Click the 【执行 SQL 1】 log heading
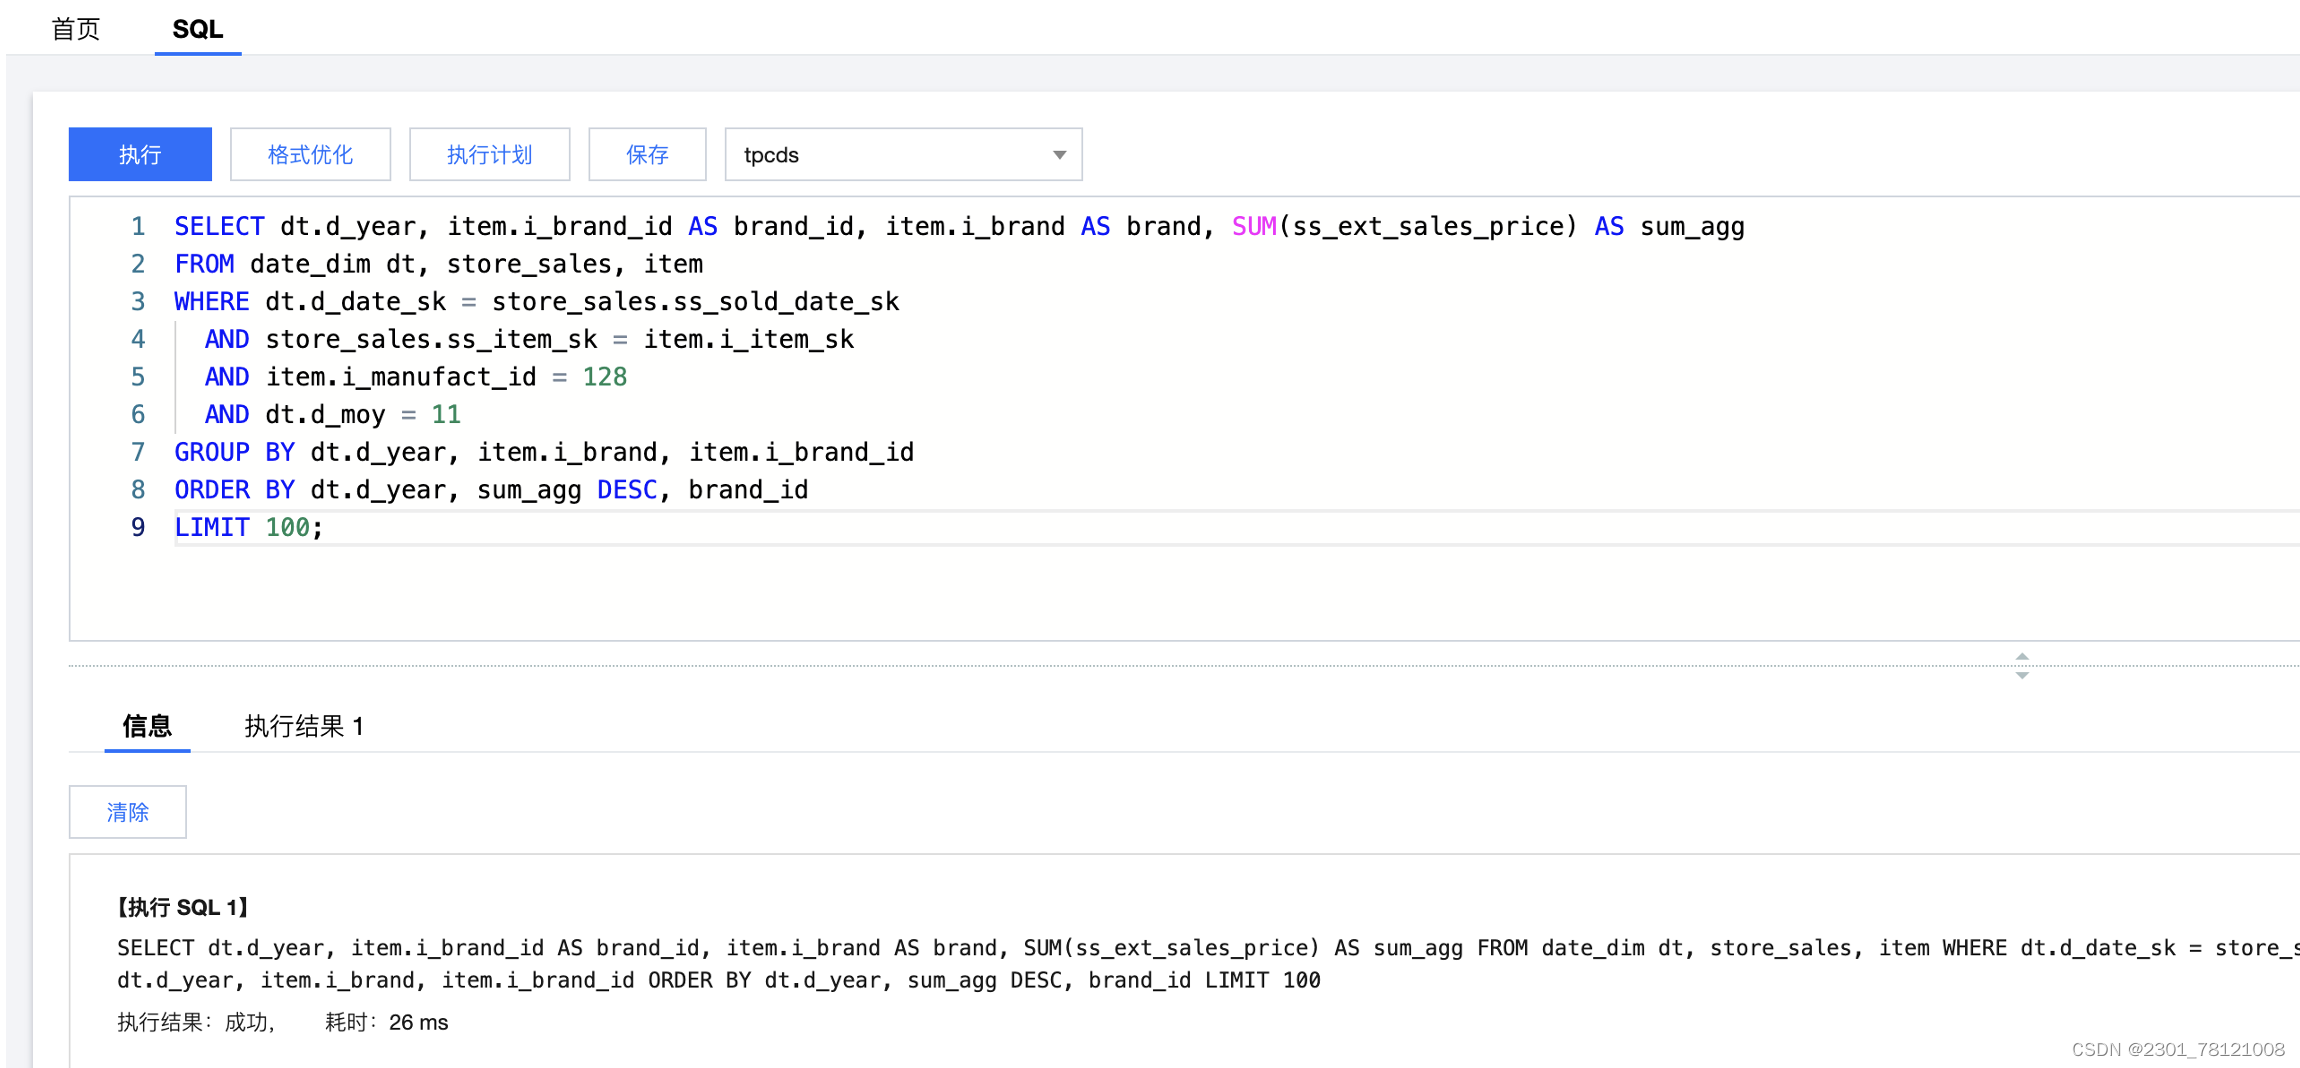Viewport: 2300px width, 1068px height. 182,907
